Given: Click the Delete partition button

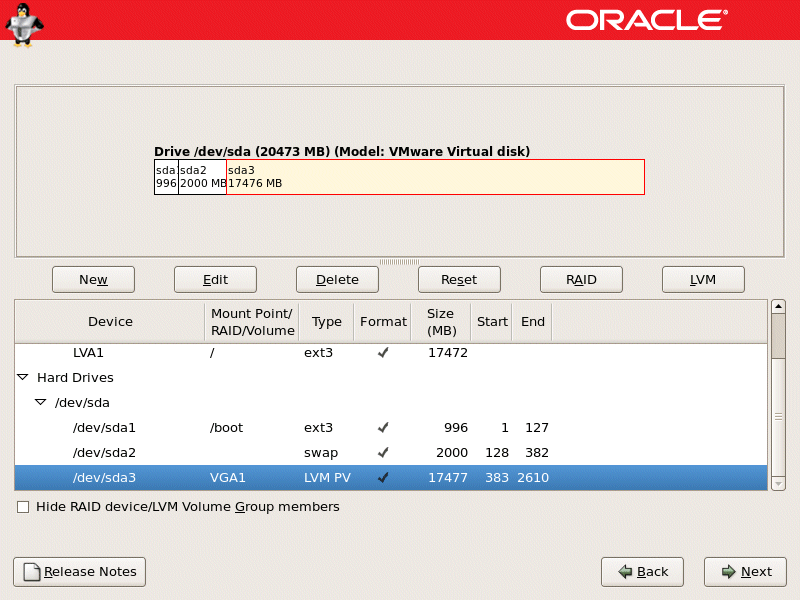Looking at the screenshot, I should [337, 280].
